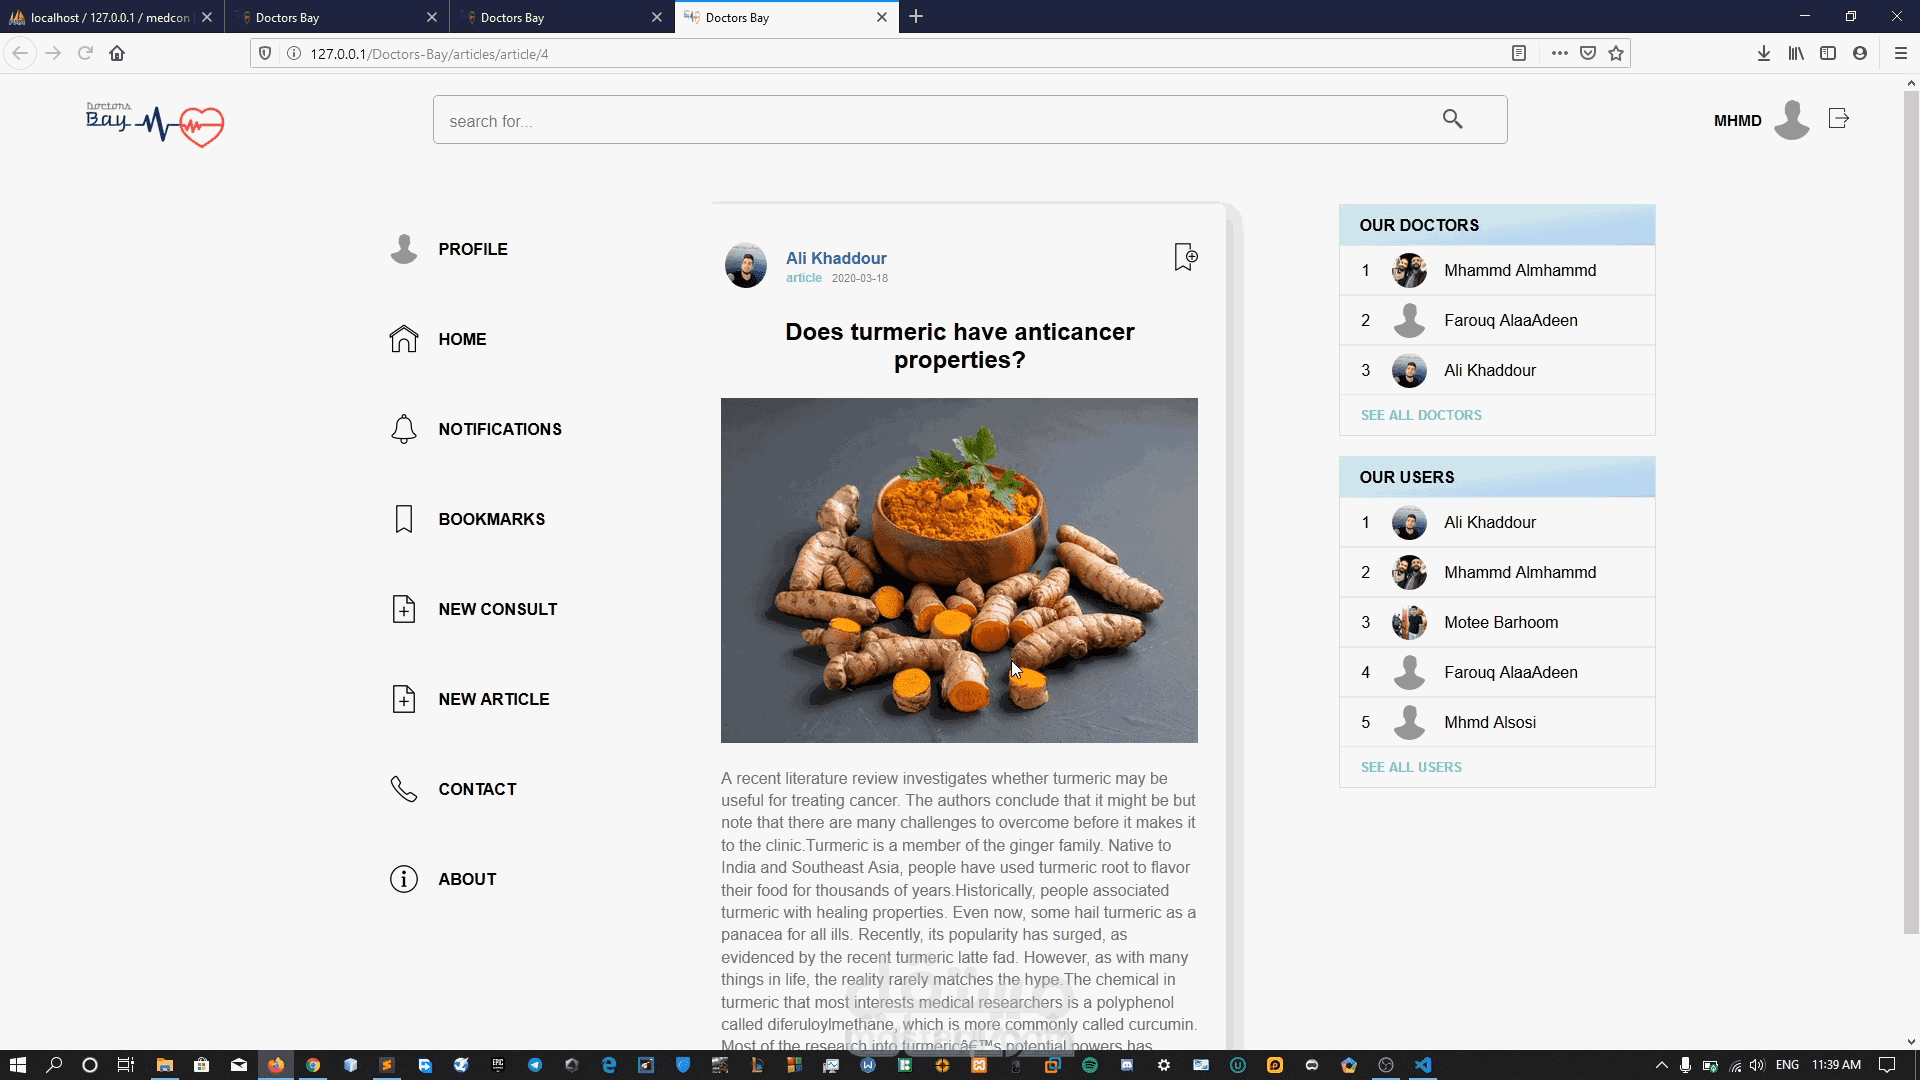Show hidden system tray icons
Screen dimensions: 1920x1080
point(1661,1065)
